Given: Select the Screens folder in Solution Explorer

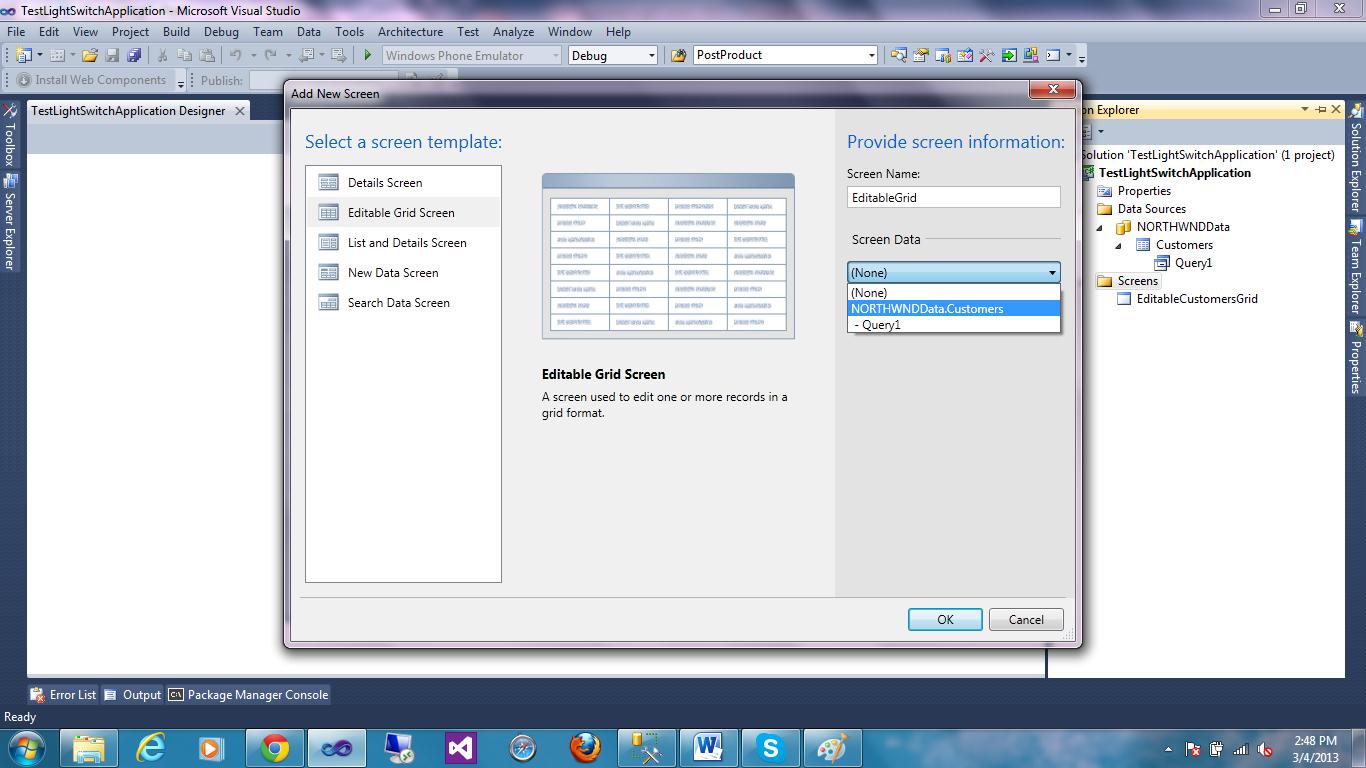Looking at the screenshot, I should tap(1137, 281).
